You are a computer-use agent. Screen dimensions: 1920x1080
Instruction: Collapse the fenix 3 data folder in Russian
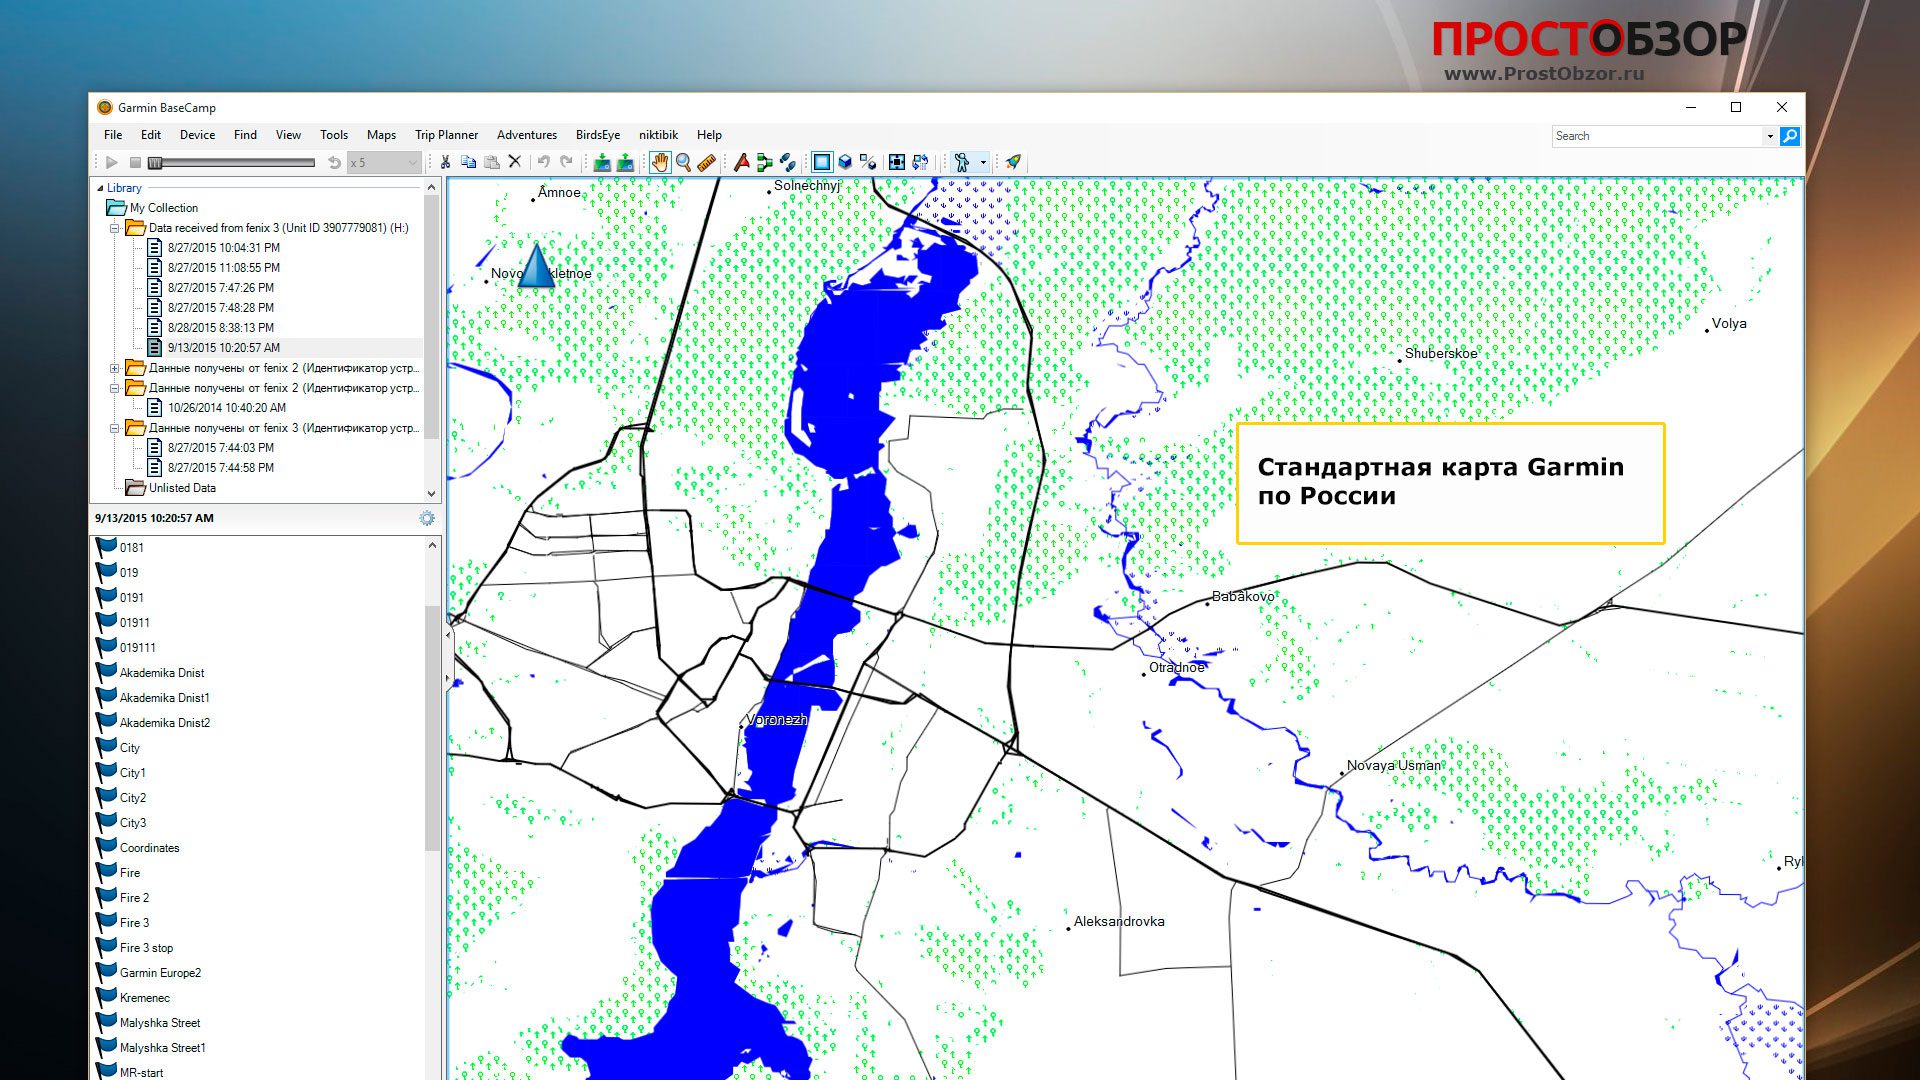[x=115, y=428]
